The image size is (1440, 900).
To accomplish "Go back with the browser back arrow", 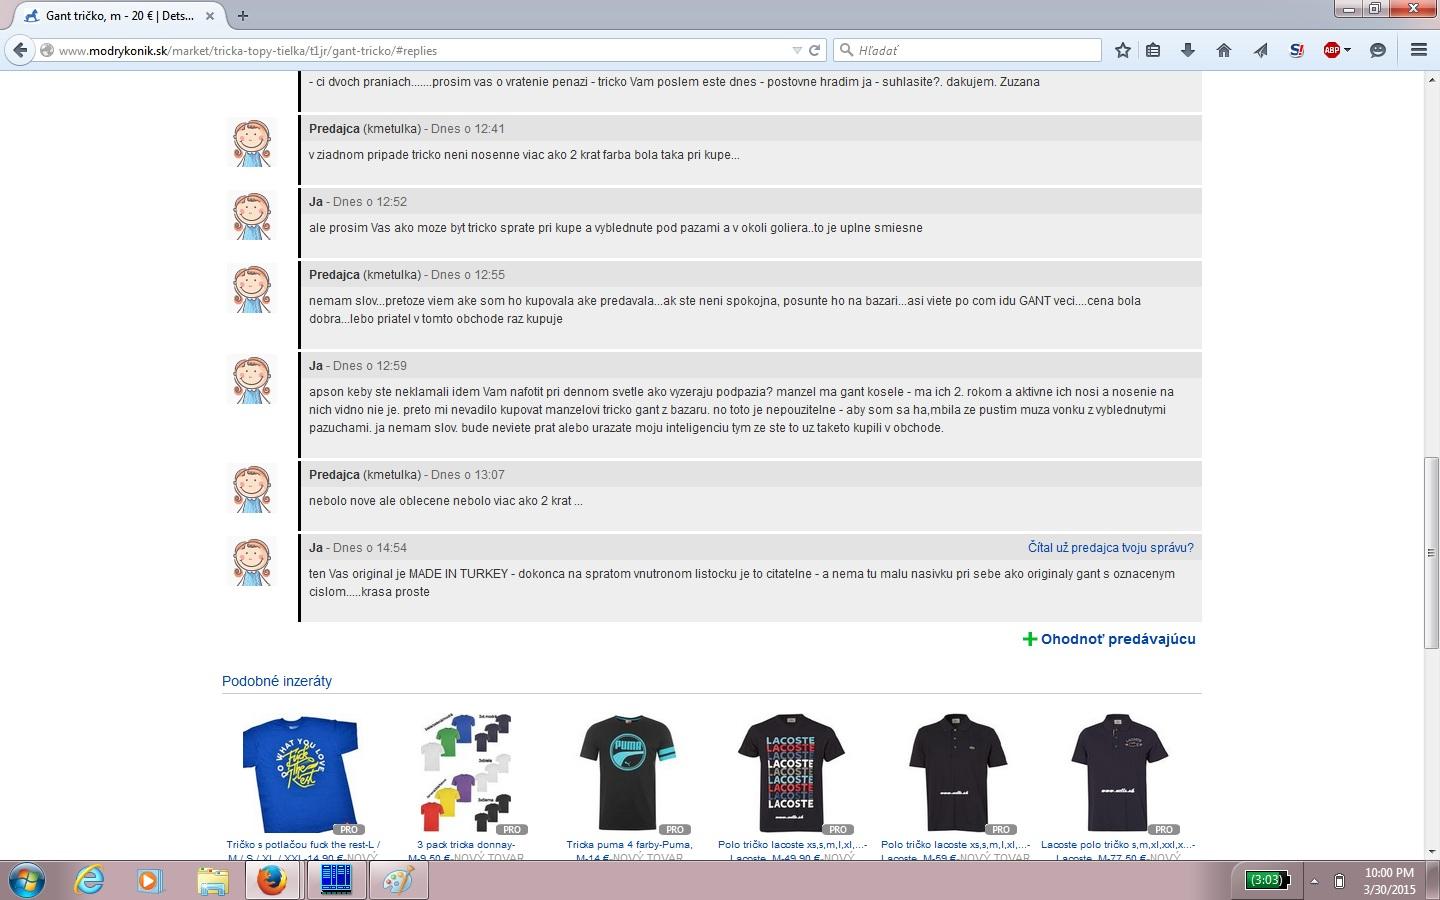I will pos(20,50).
